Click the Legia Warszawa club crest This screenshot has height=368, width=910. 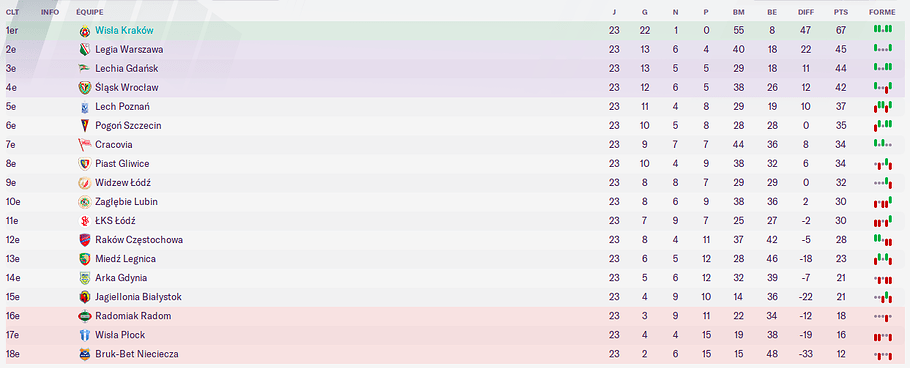coord(85,50)
